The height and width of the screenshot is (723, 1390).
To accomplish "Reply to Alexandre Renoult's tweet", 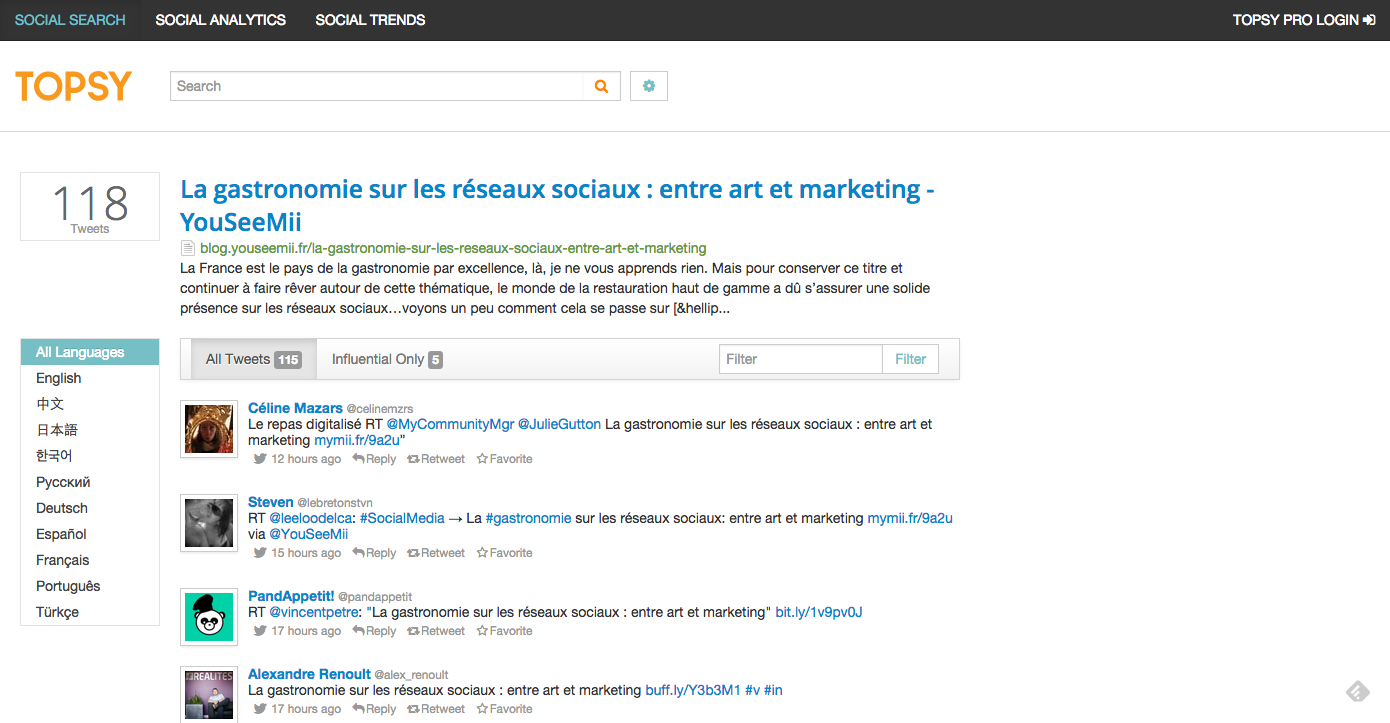I will (374, 709).
